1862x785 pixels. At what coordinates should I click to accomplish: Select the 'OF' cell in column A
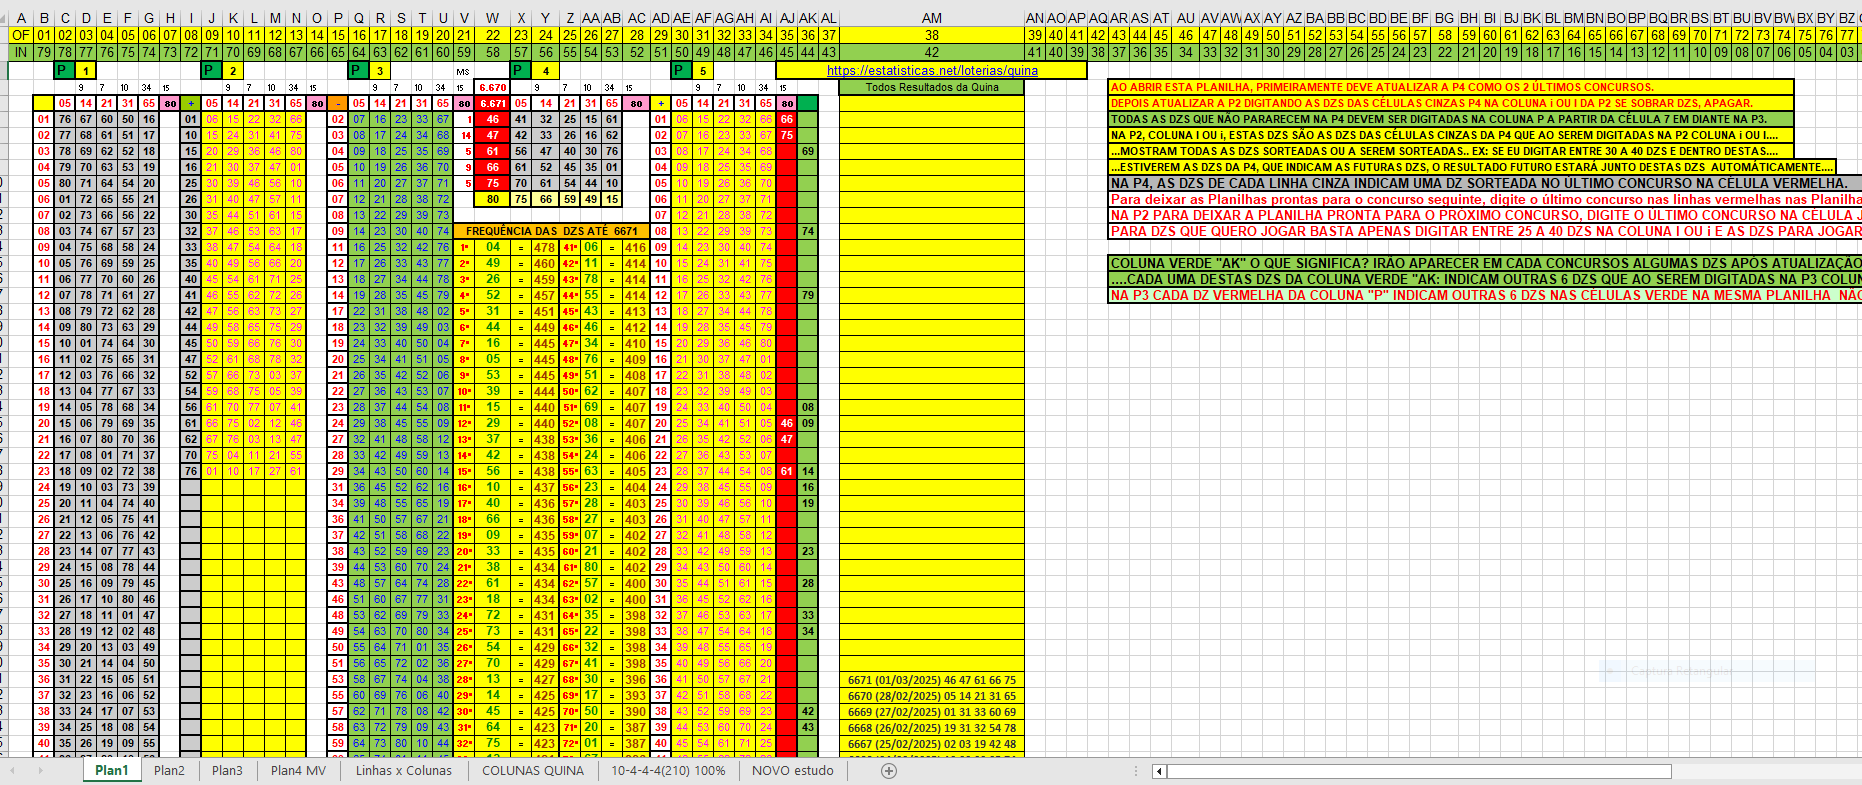[21, 35]
